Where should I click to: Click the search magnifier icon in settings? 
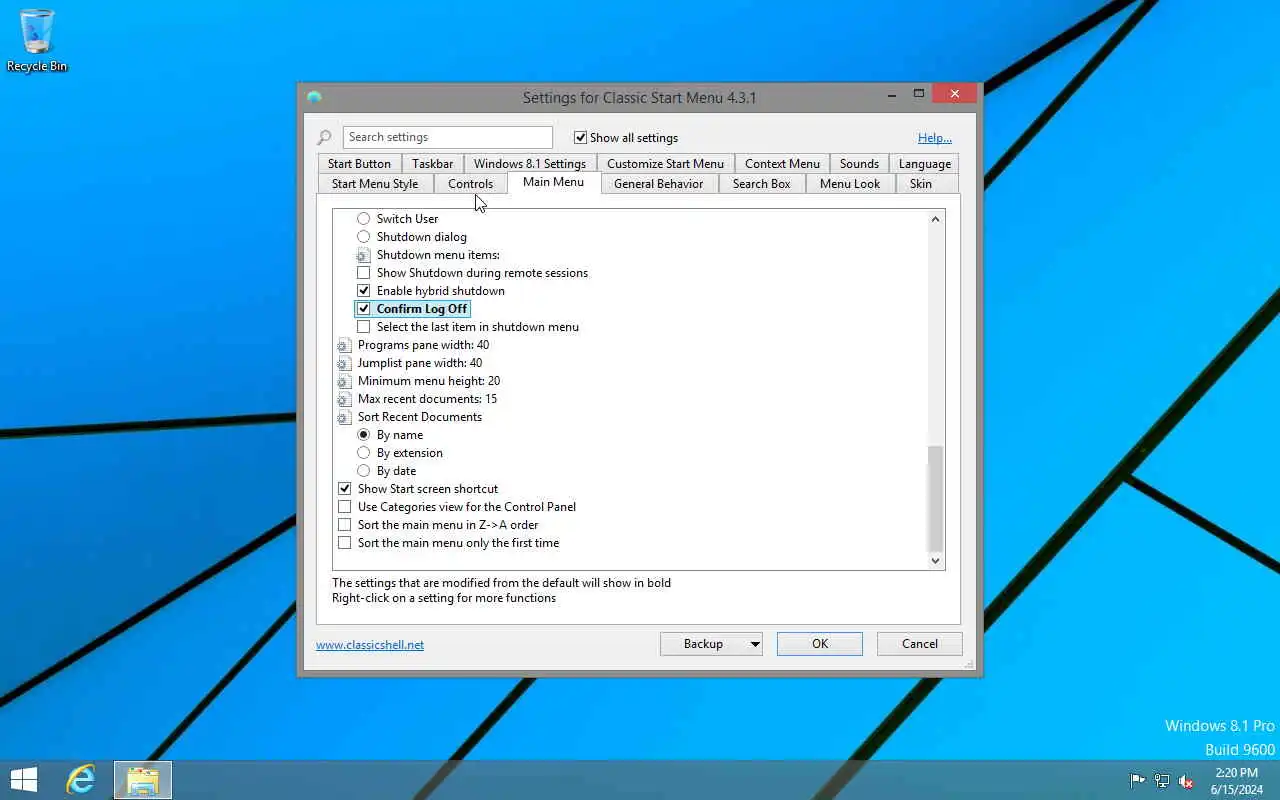pos(324,138)
